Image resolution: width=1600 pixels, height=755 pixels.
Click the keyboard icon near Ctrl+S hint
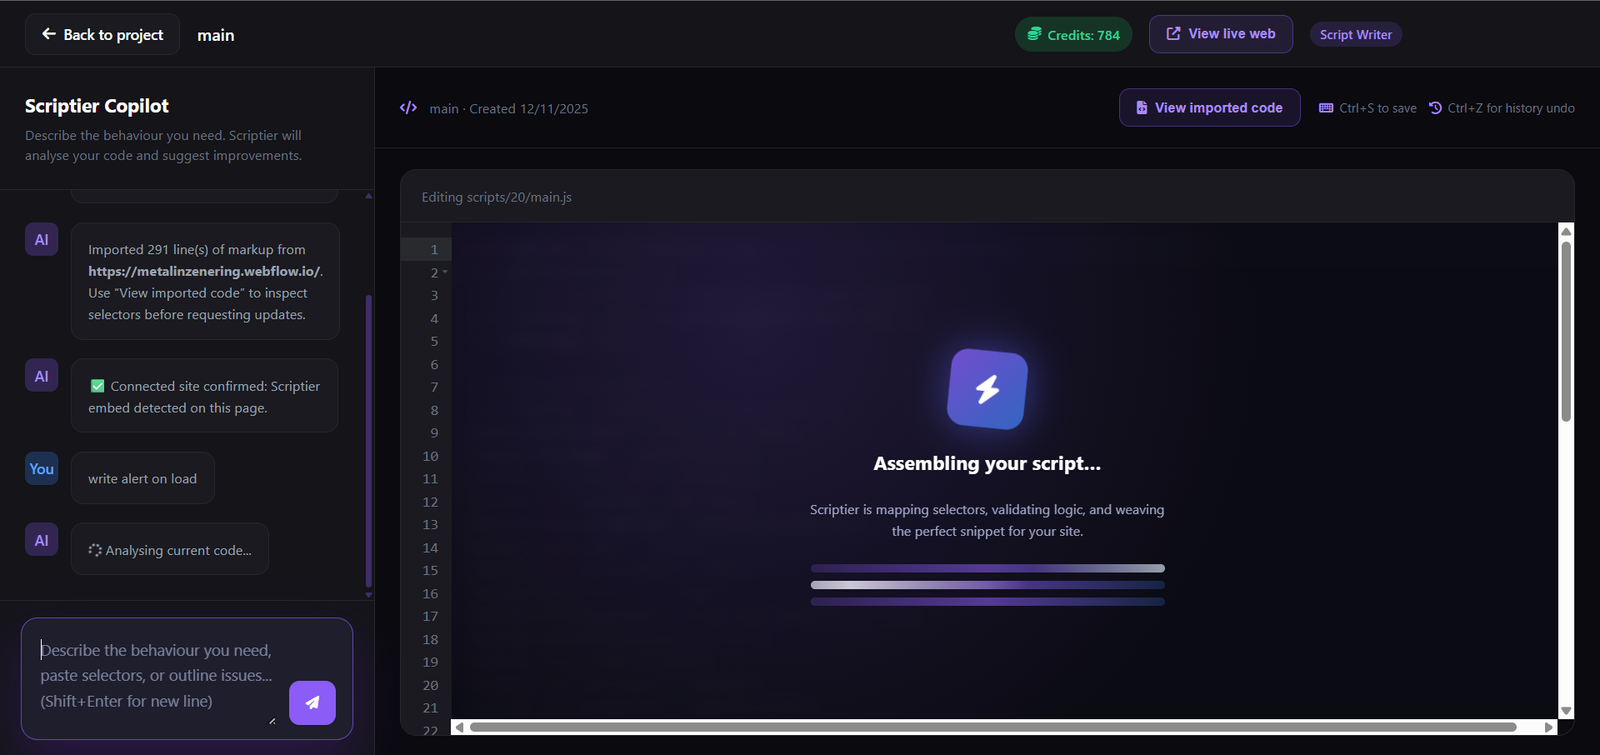point(1326,108)
